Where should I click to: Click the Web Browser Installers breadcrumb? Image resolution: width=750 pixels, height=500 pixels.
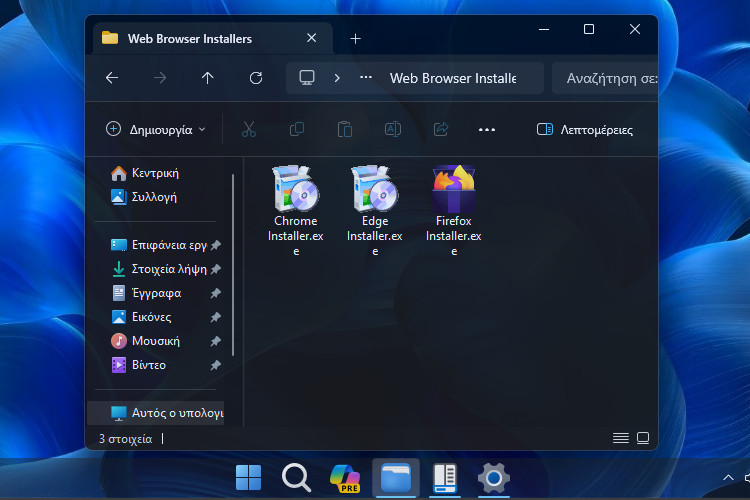click(x=453, y=78)
